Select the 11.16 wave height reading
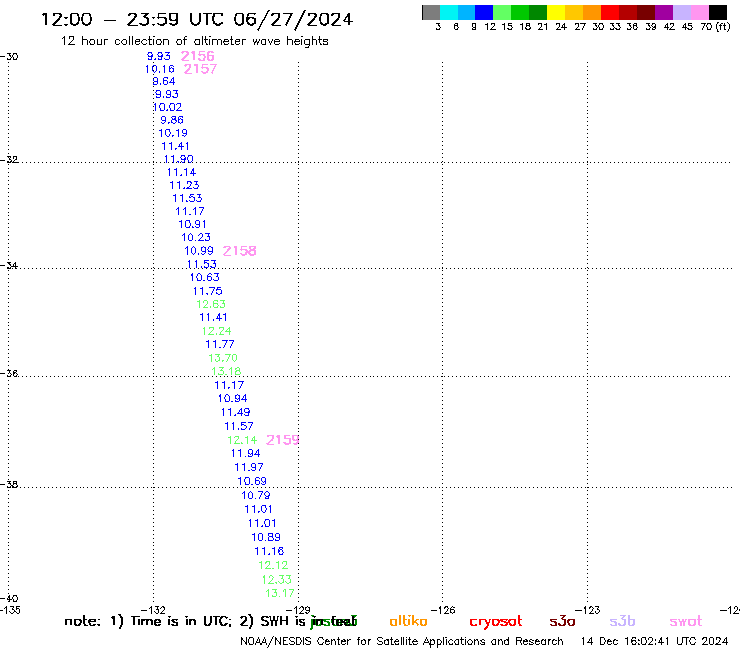 click(x=269, y=551)
